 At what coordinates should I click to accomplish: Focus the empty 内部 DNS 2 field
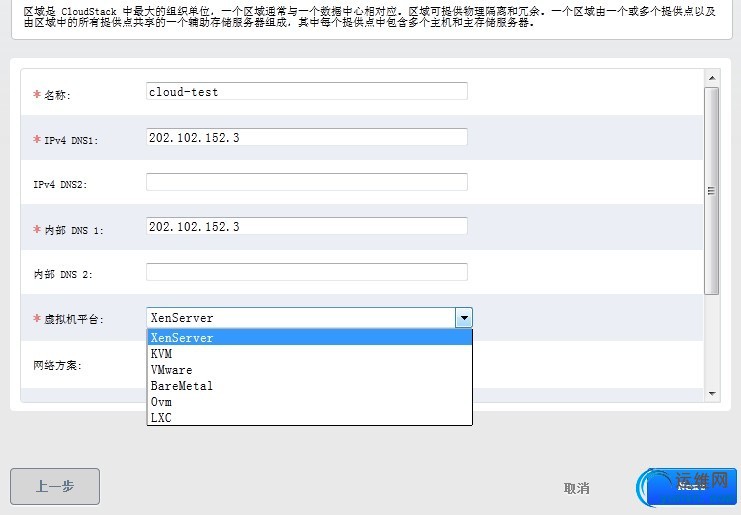[307, 272]
